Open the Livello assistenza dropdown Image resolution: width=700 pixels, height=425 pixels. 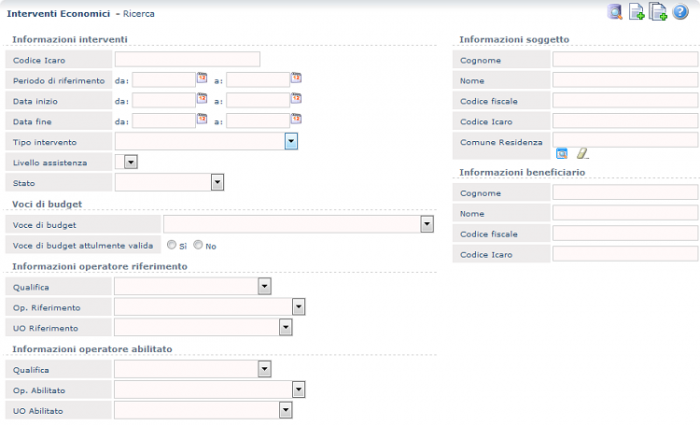130,161
